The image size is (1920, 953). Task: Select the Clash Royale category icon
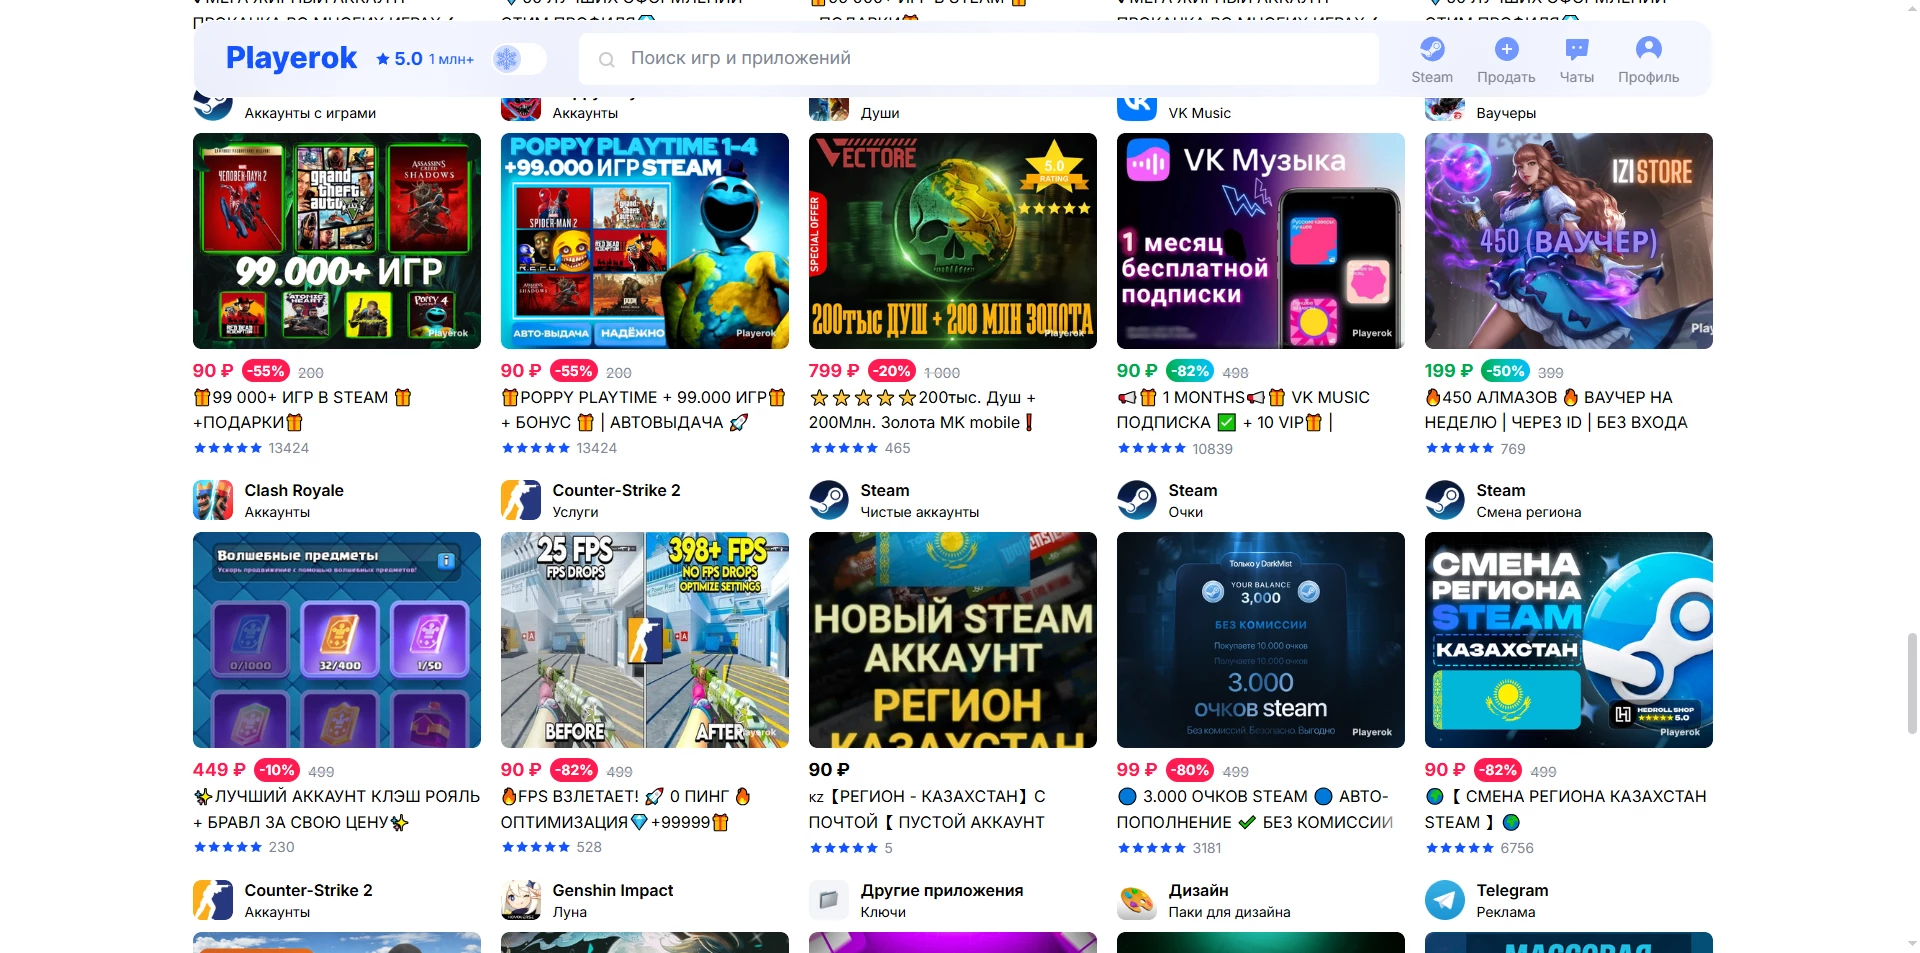click(x=213, y=500)
